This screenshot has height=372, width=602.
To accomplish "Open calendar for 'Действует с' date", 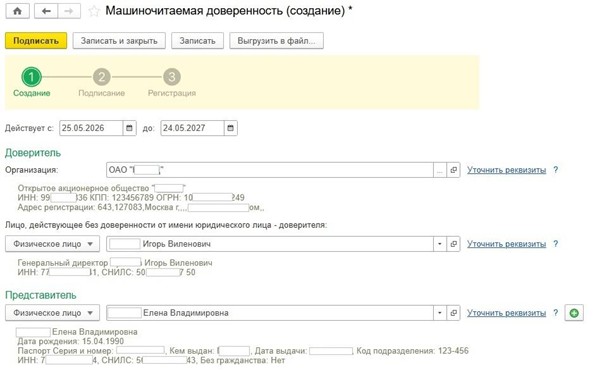I will 129,128.
